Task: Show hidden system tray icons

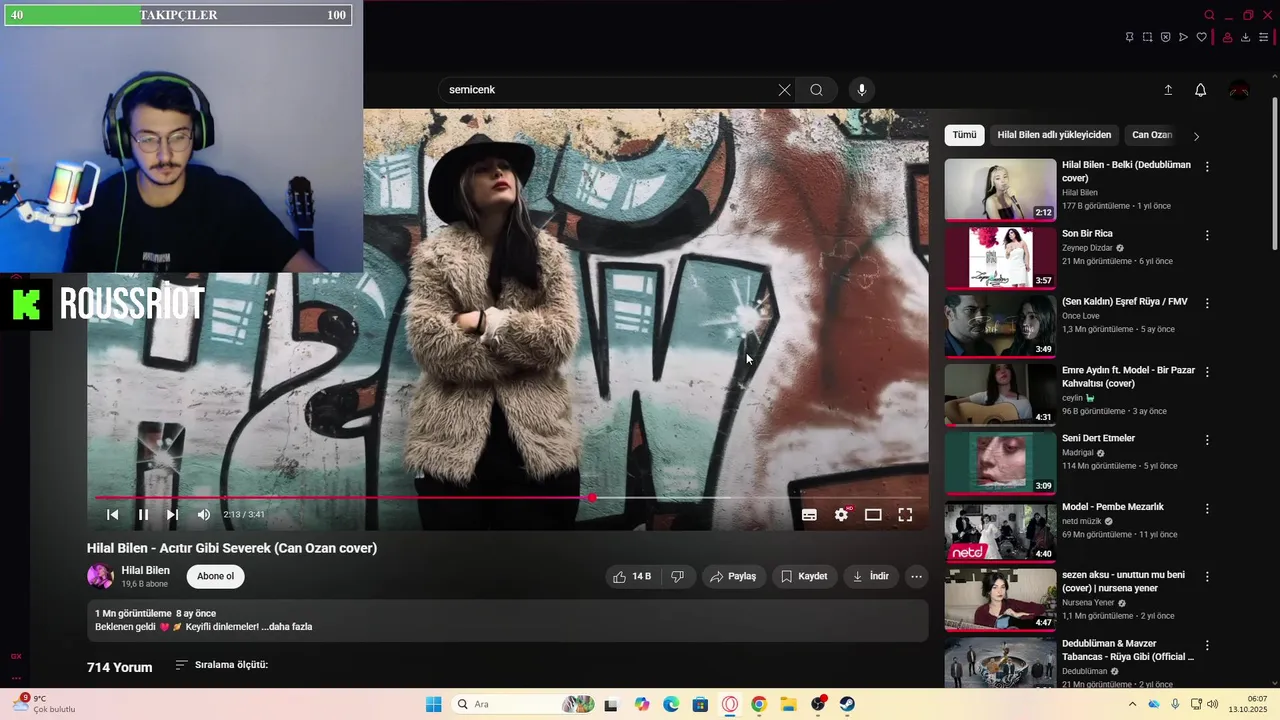Action: (x=1132, y=705)
